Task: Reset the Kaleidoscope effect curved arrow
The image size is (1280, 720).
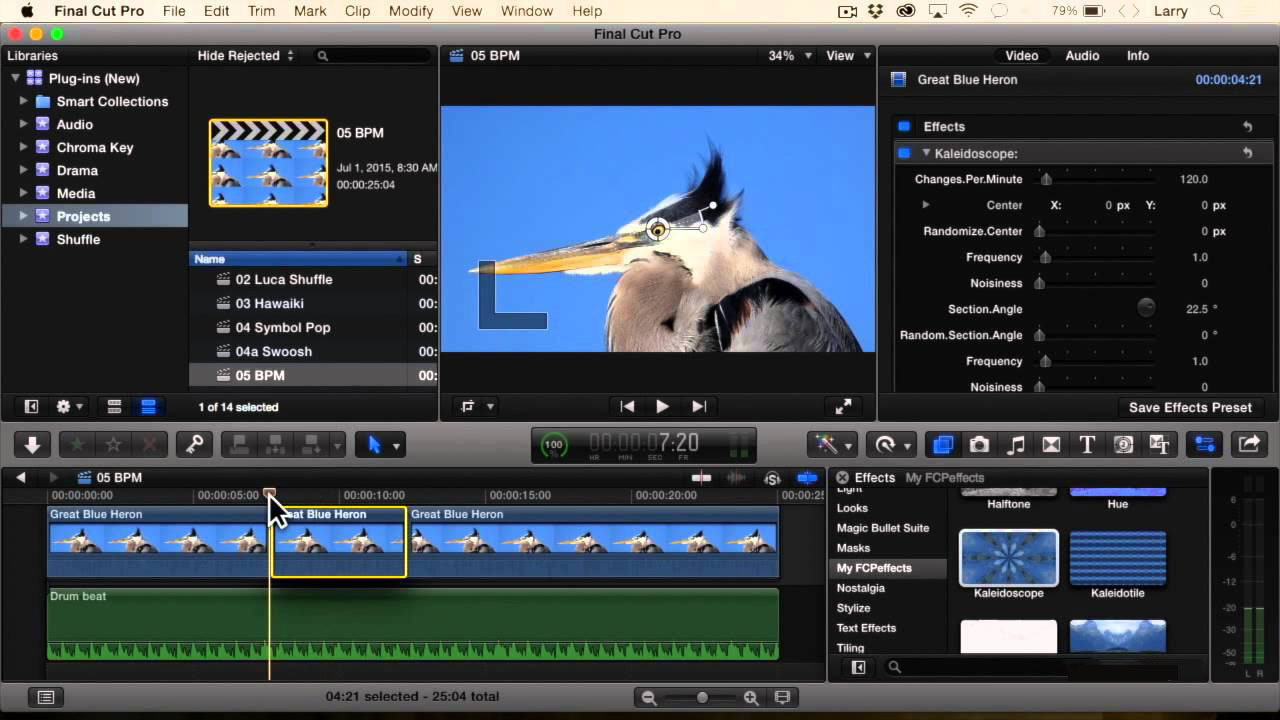Action: click(1247, 153)
